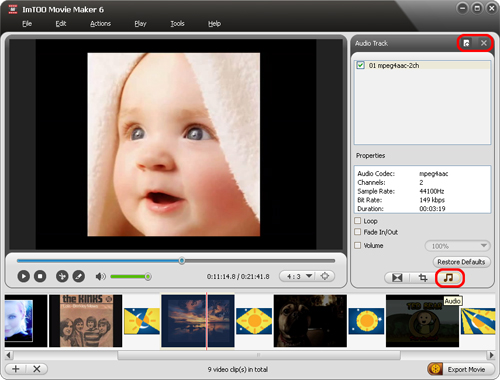500x380 pixels.
Task: Select the sunset clip thumbnail
Action: 198,321
